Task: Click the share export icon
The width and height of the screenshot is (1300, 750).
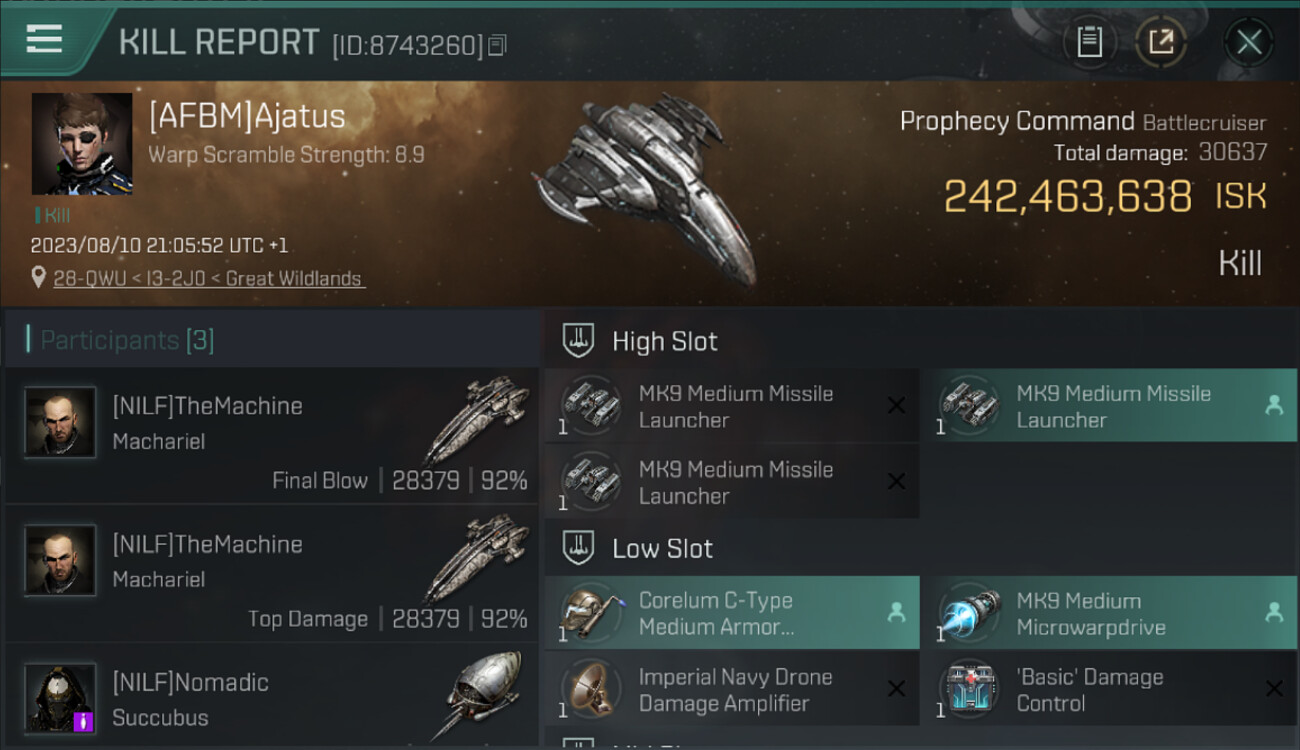Action: click(x=1161, y=42)
